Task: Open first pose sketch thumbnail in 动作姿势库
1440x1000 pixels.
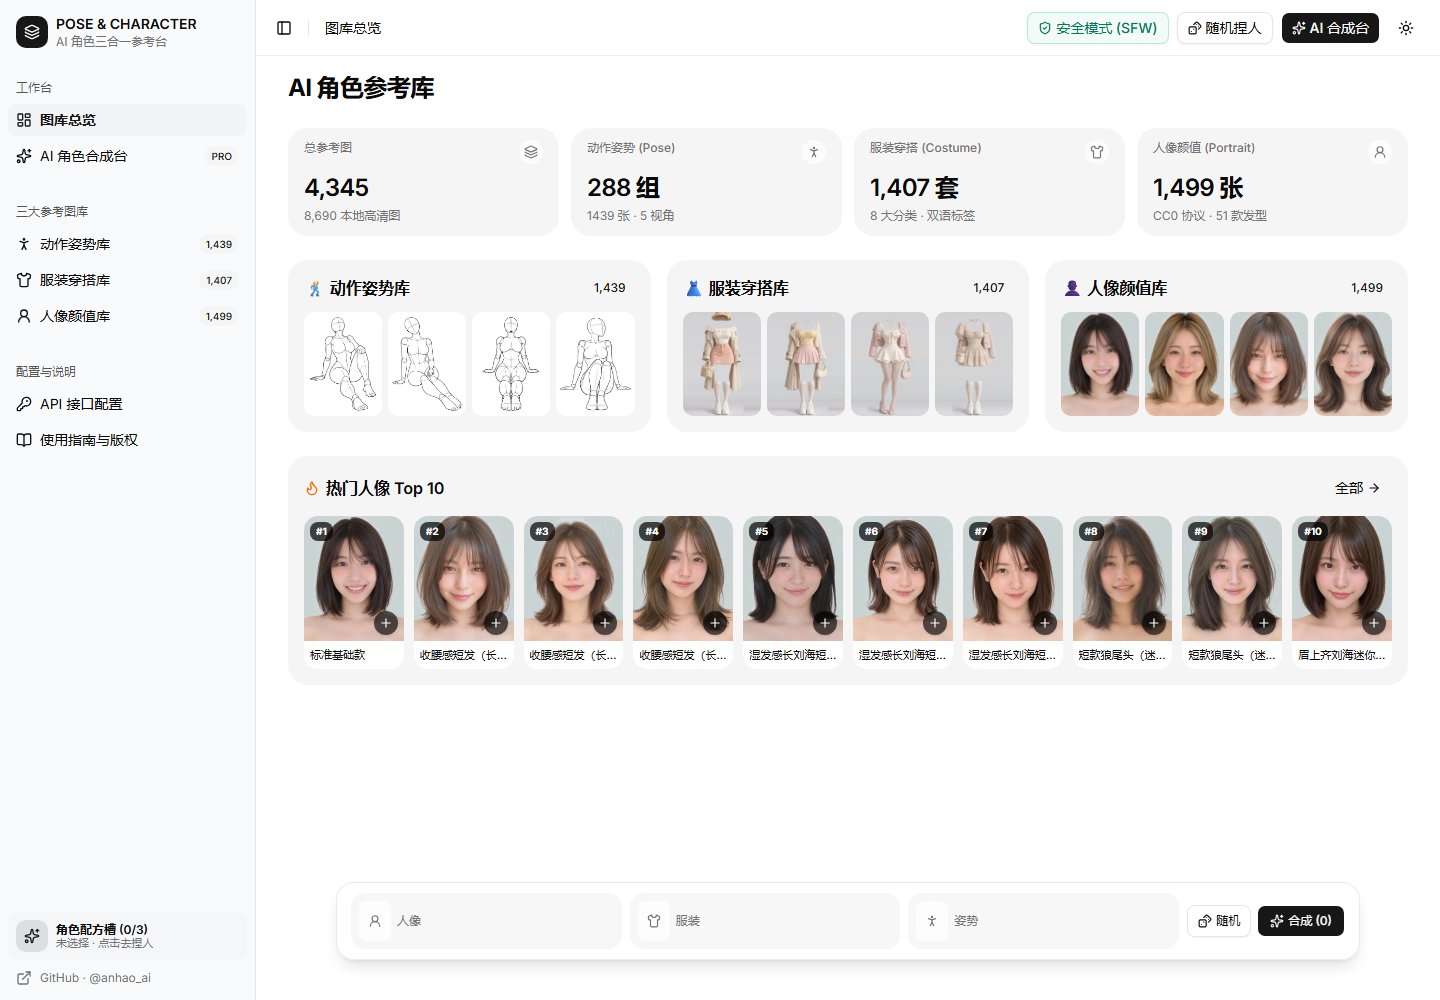Action: [x=343, y=364]
